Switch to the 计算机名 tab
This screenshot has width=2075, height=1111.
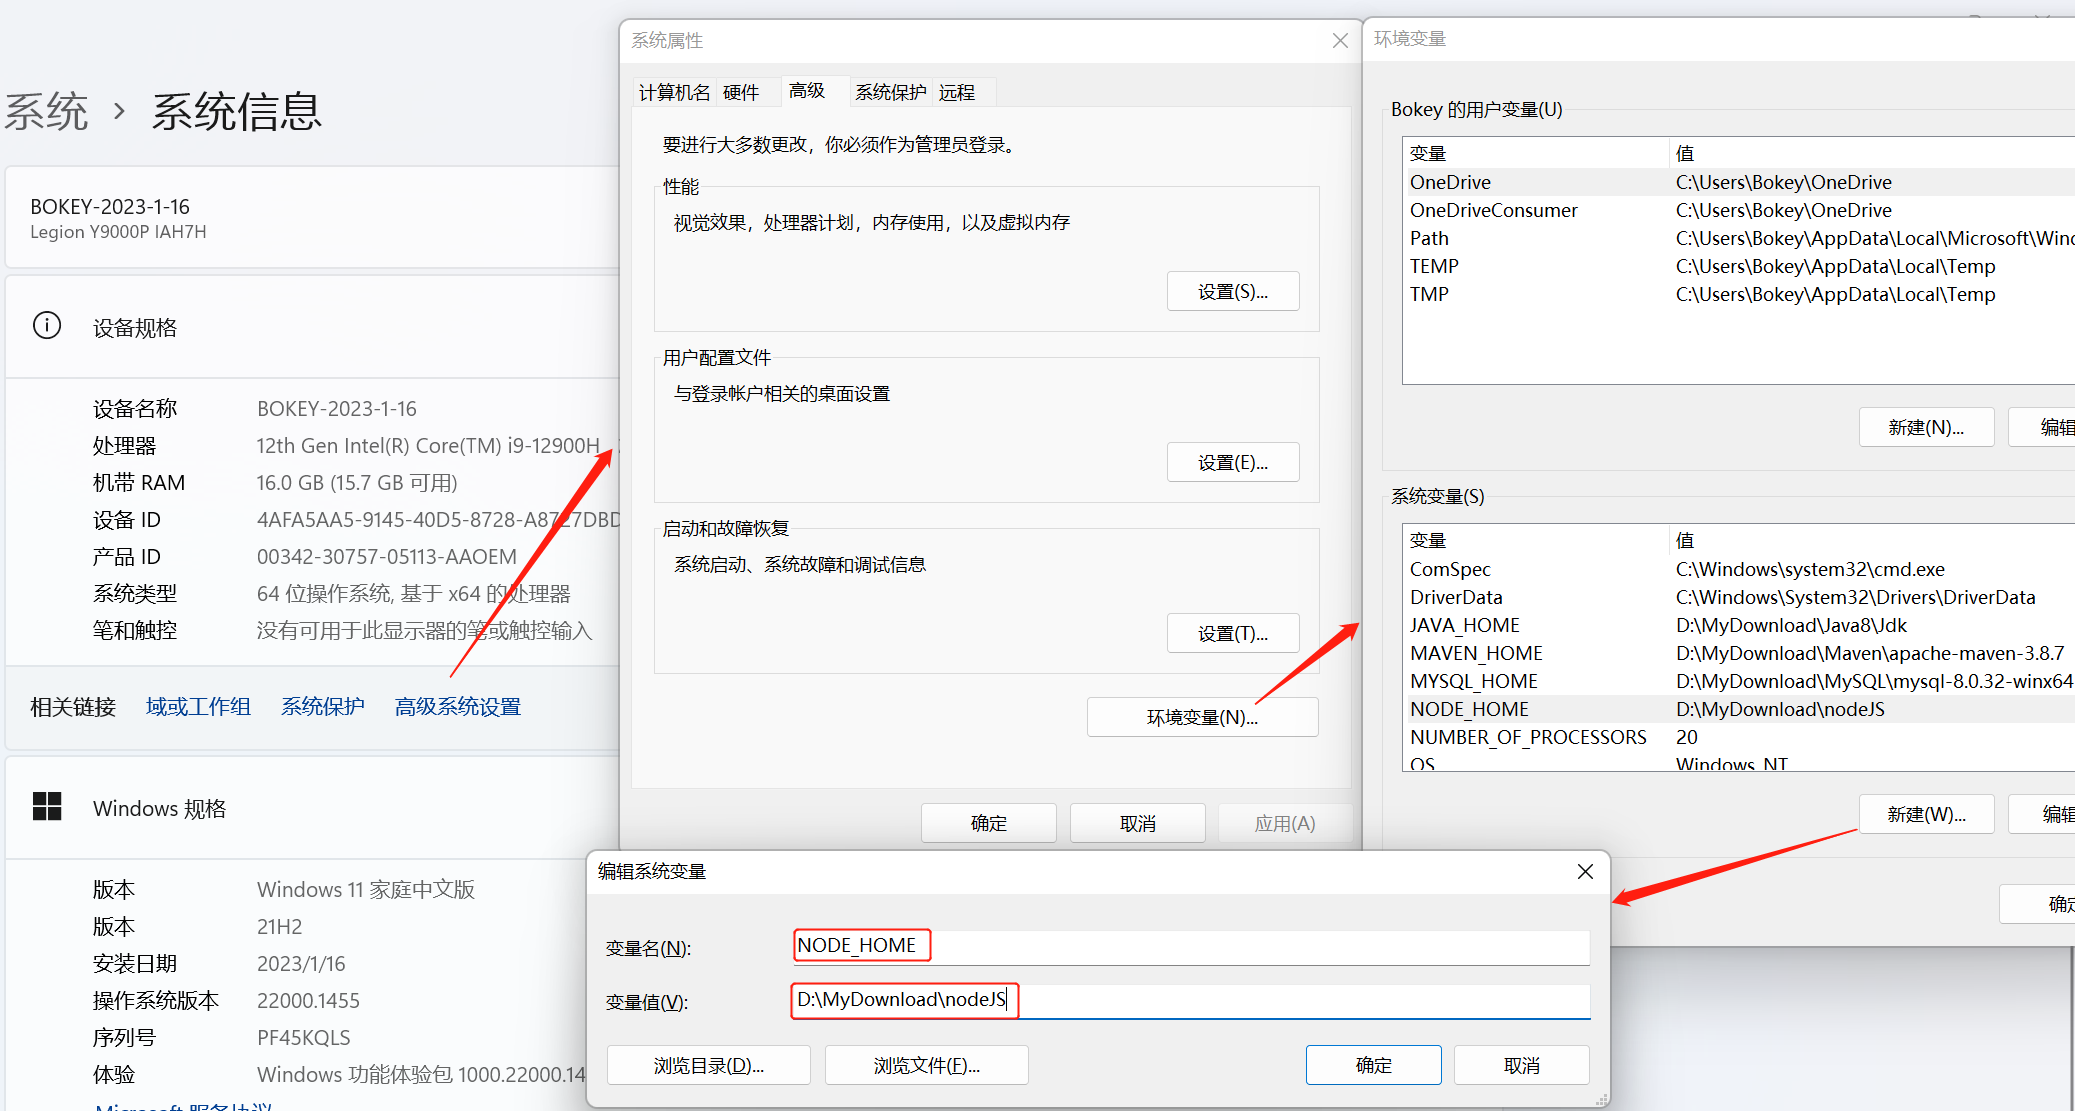pos(674,93)
